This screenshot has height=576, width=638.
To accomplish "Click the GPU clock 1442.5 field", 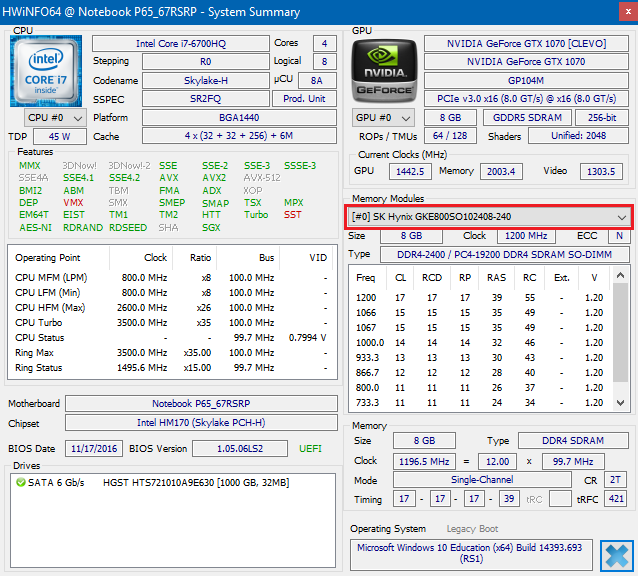I will tap(410, 172).
